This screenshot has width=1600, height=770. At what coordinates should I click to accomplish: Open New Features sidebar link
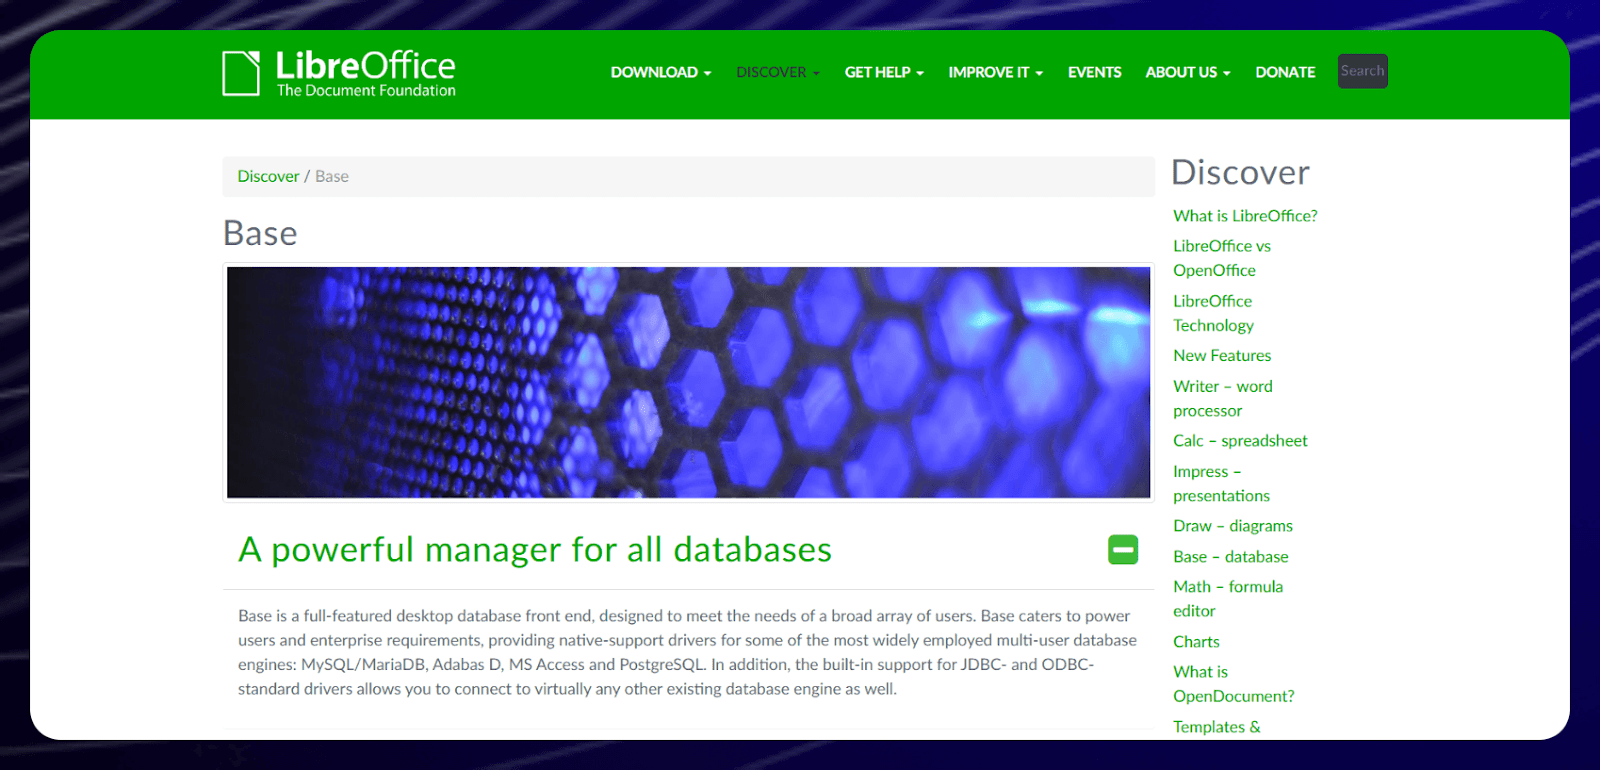(x=1222, y=356)
